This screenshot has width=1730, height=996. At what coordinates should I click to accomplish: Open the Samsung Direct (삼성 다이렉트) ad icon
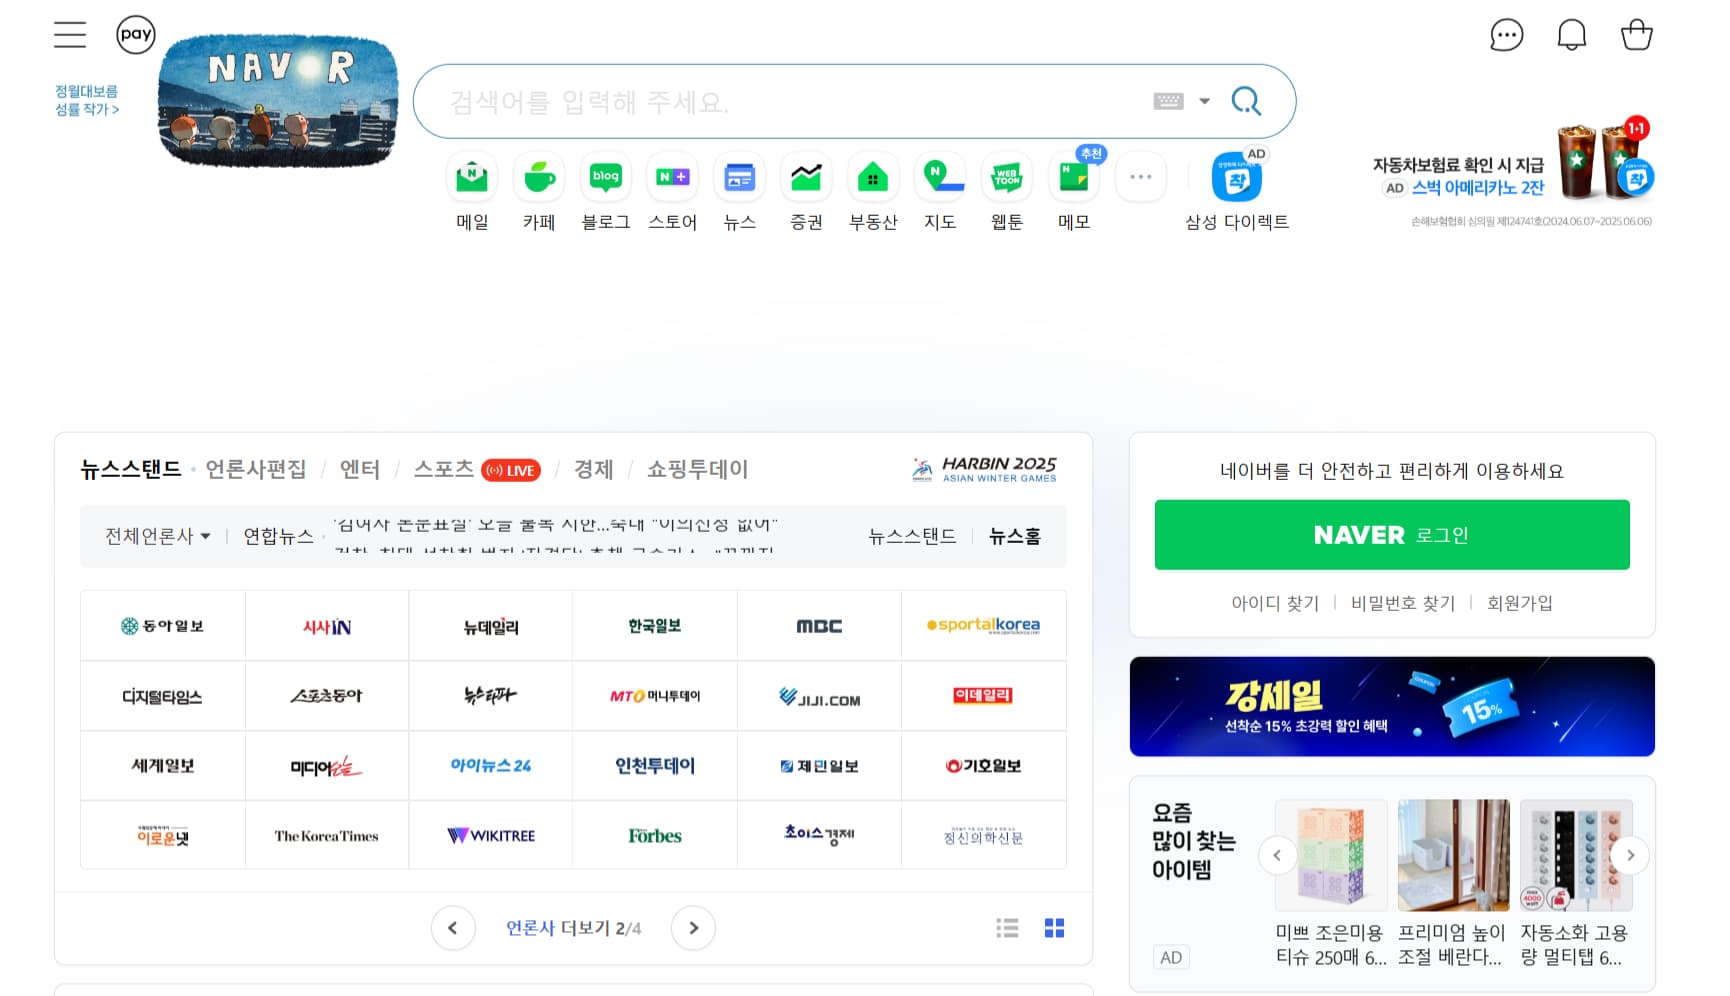coord(1237,178)
